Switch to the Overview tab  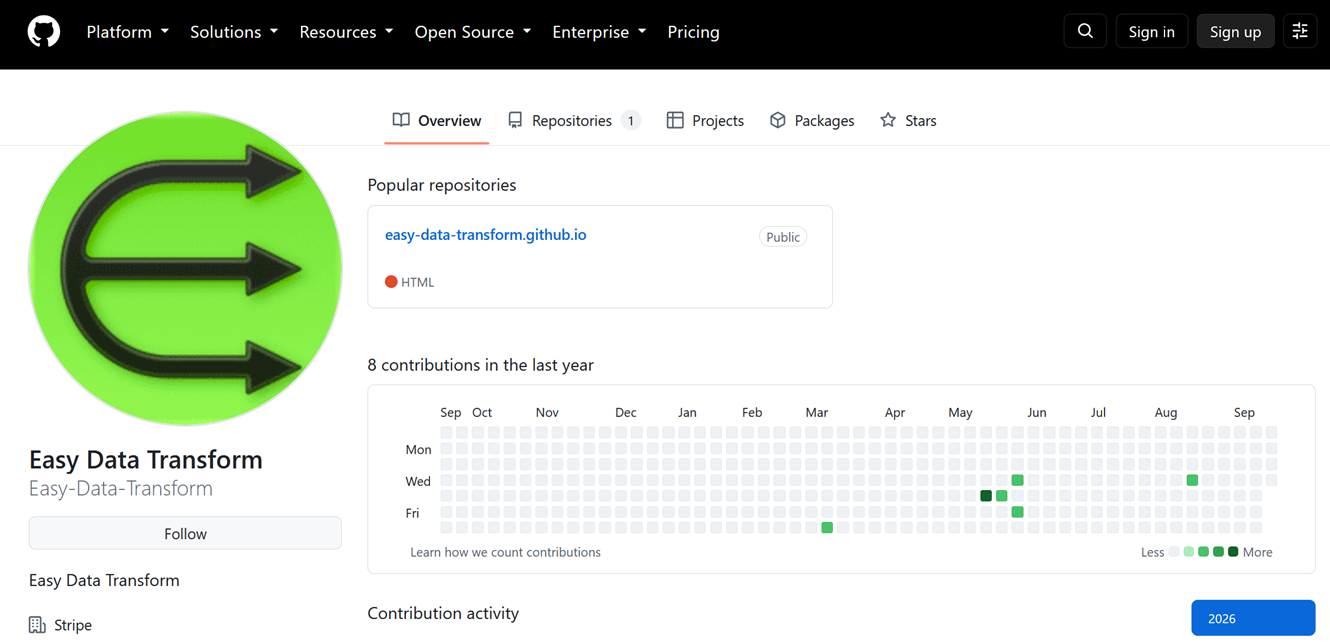(437, 121)
